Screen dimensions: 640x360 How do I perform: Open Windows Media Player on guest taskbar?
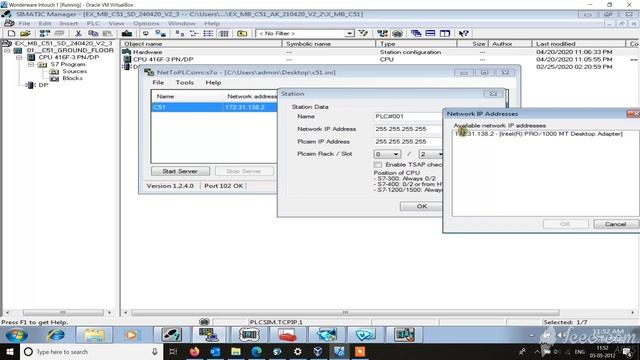[131, 336]
